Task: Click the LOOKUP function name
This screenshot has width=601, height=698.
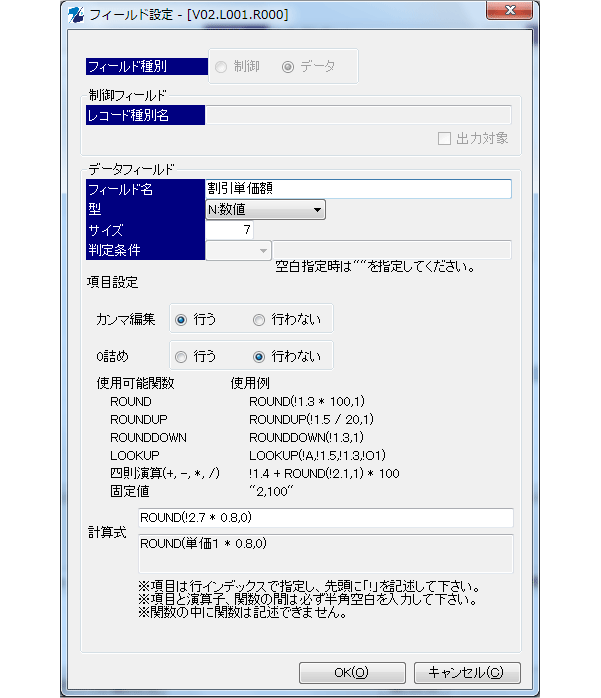Action: tap(135, 455)
